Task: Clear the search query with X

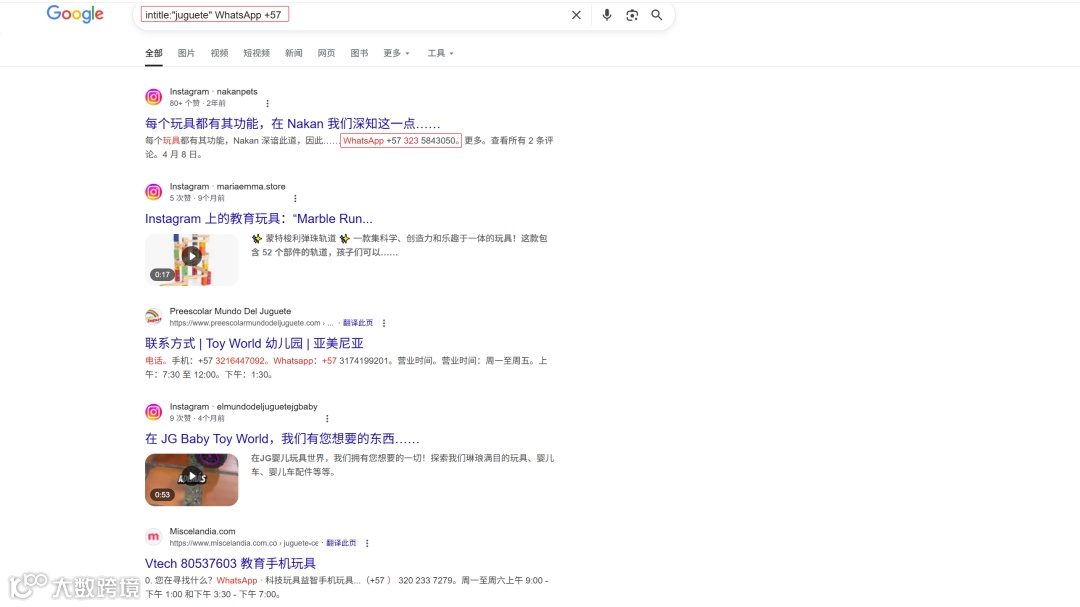Action: (x=577, y=14)
